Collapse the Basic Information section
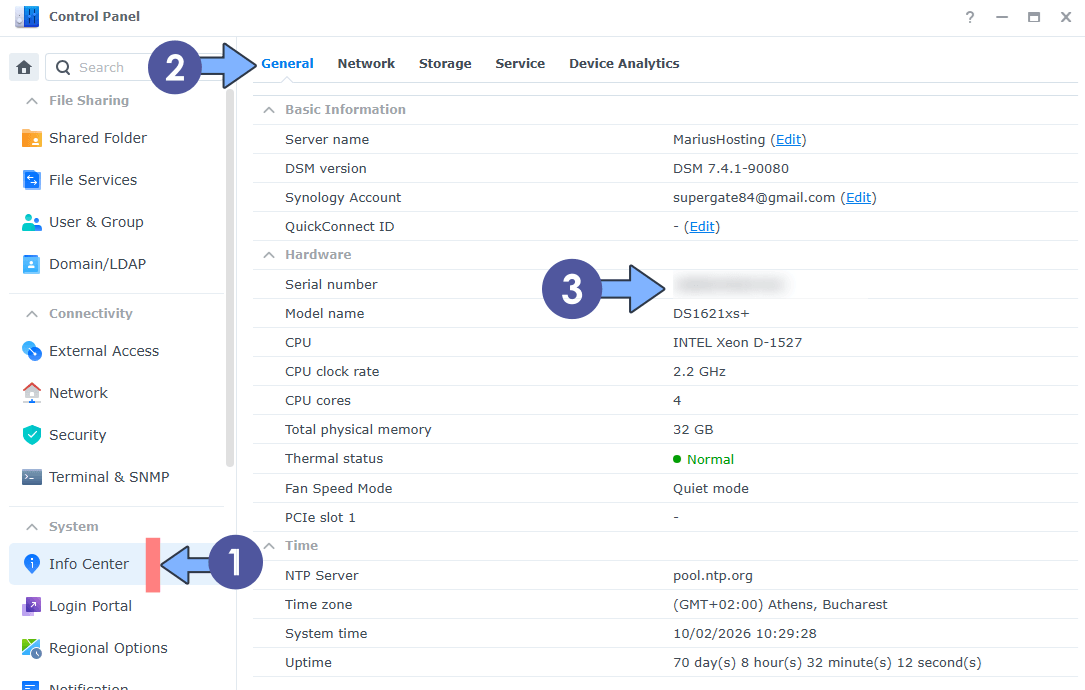Screen dimensions: 1085x690 coord(269,110)
